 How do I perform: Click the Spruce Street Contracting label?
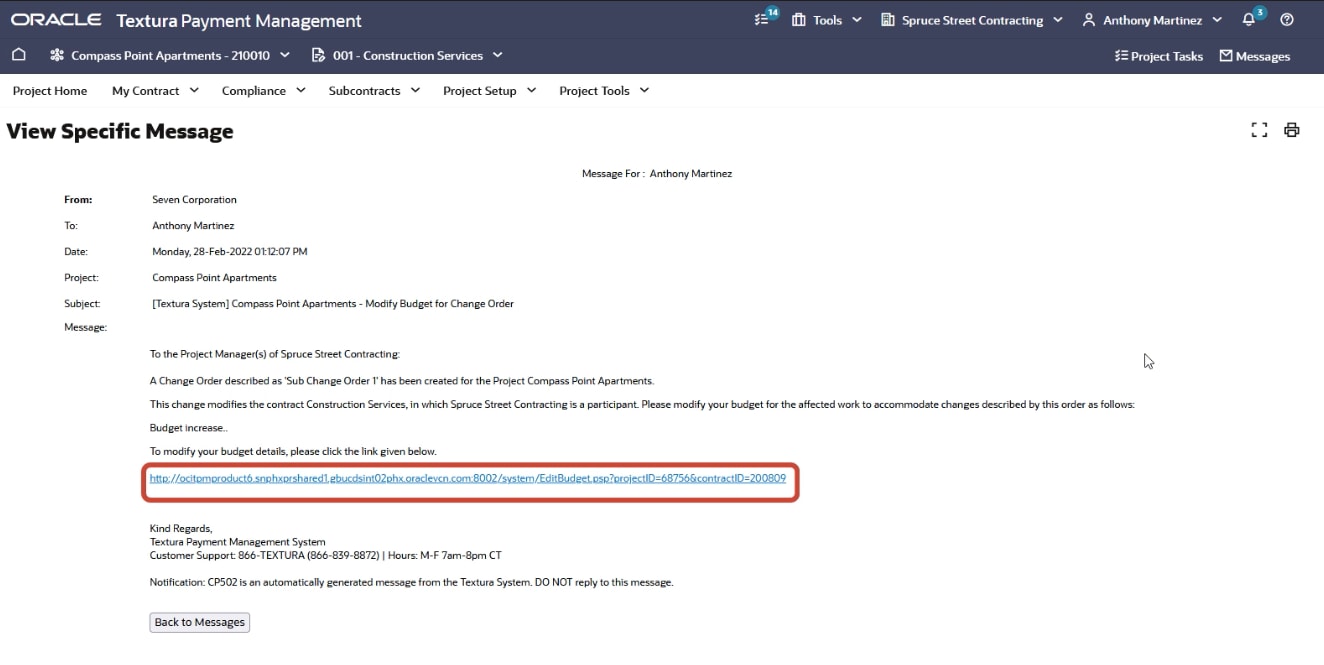(972, 20)
